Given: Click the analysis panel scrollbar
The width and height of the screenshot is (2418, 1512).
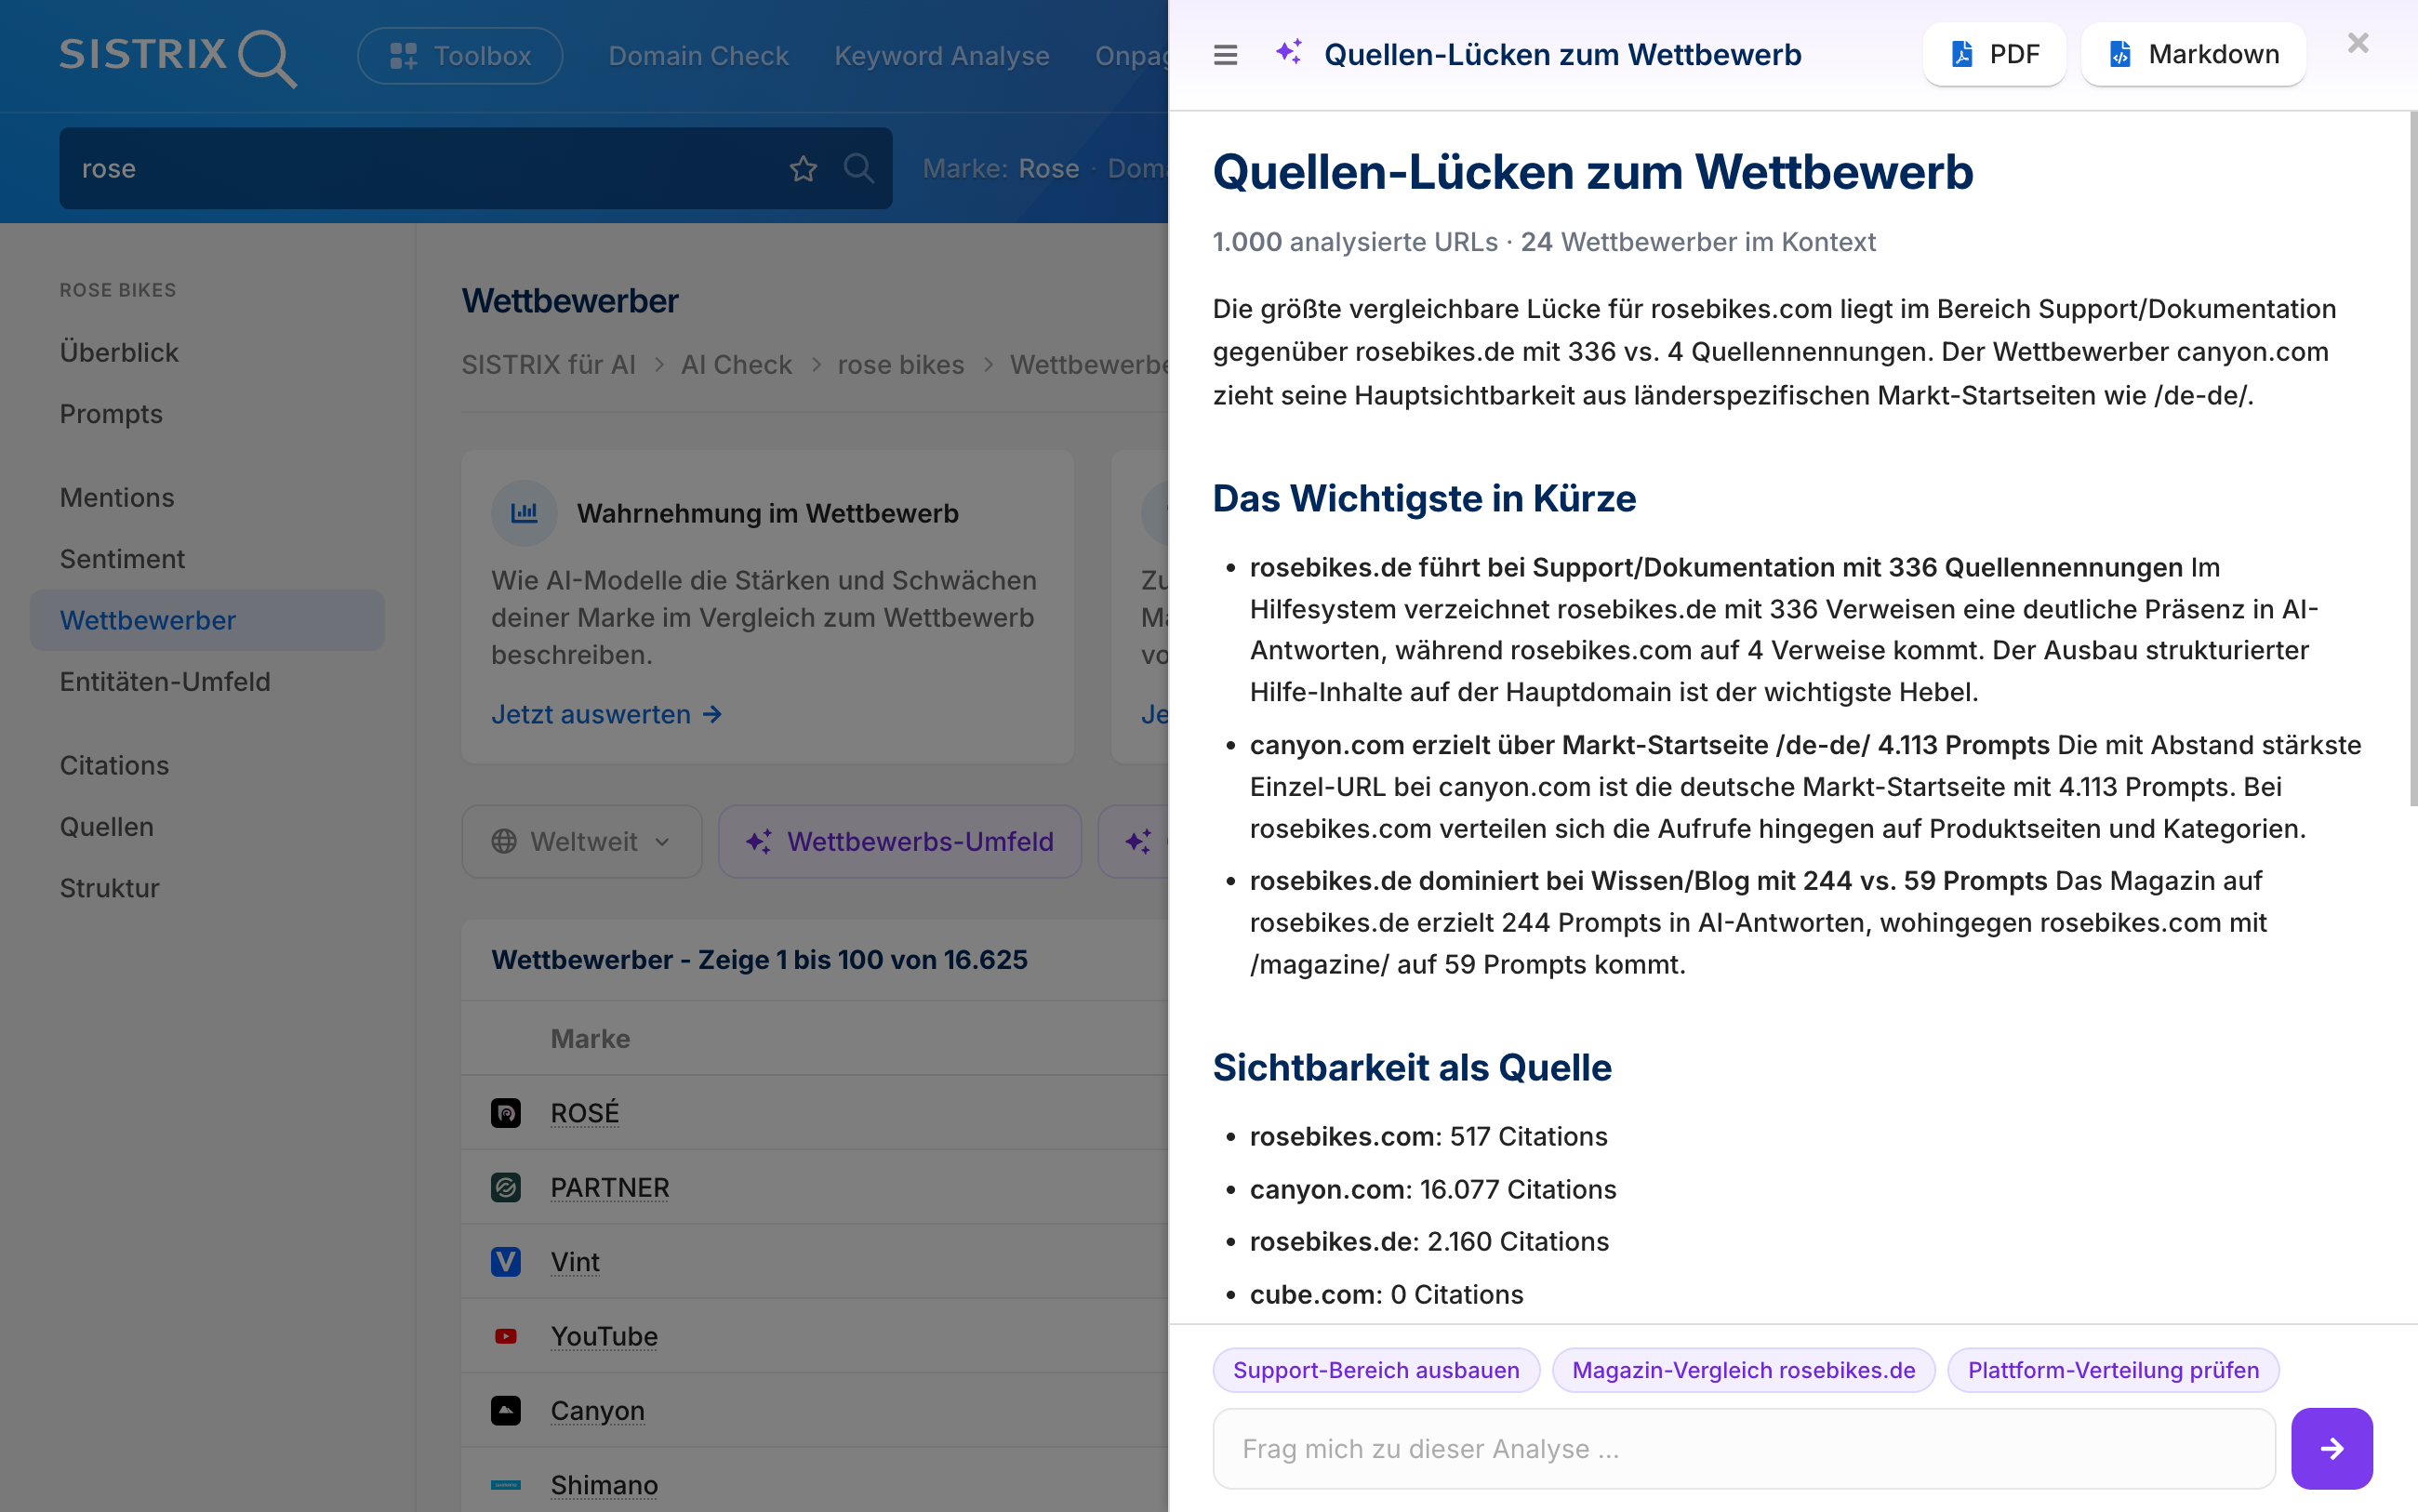Looking at the screenshot, I should pos(2412,460).
